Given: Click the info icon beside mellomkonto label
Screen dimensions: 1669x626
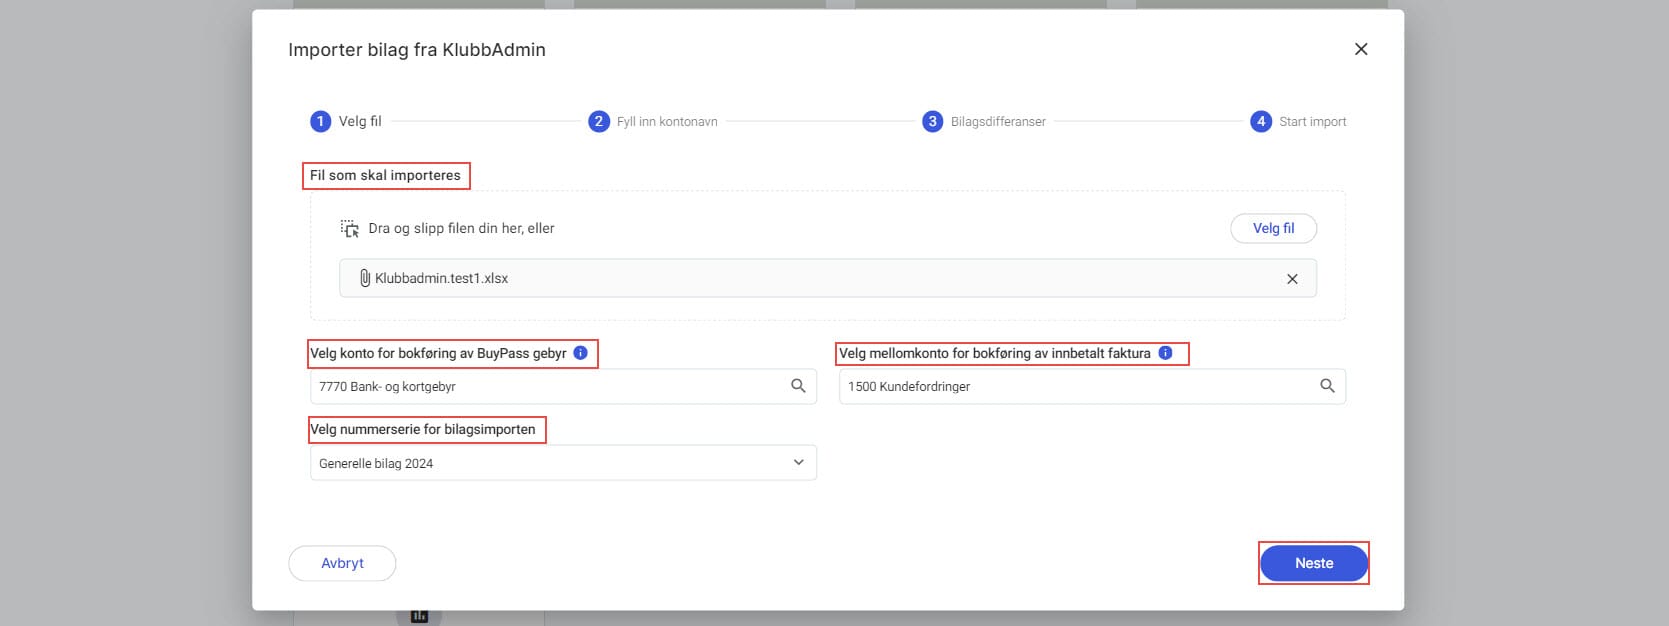Looking at the screenshot, I should (1165, 353).
